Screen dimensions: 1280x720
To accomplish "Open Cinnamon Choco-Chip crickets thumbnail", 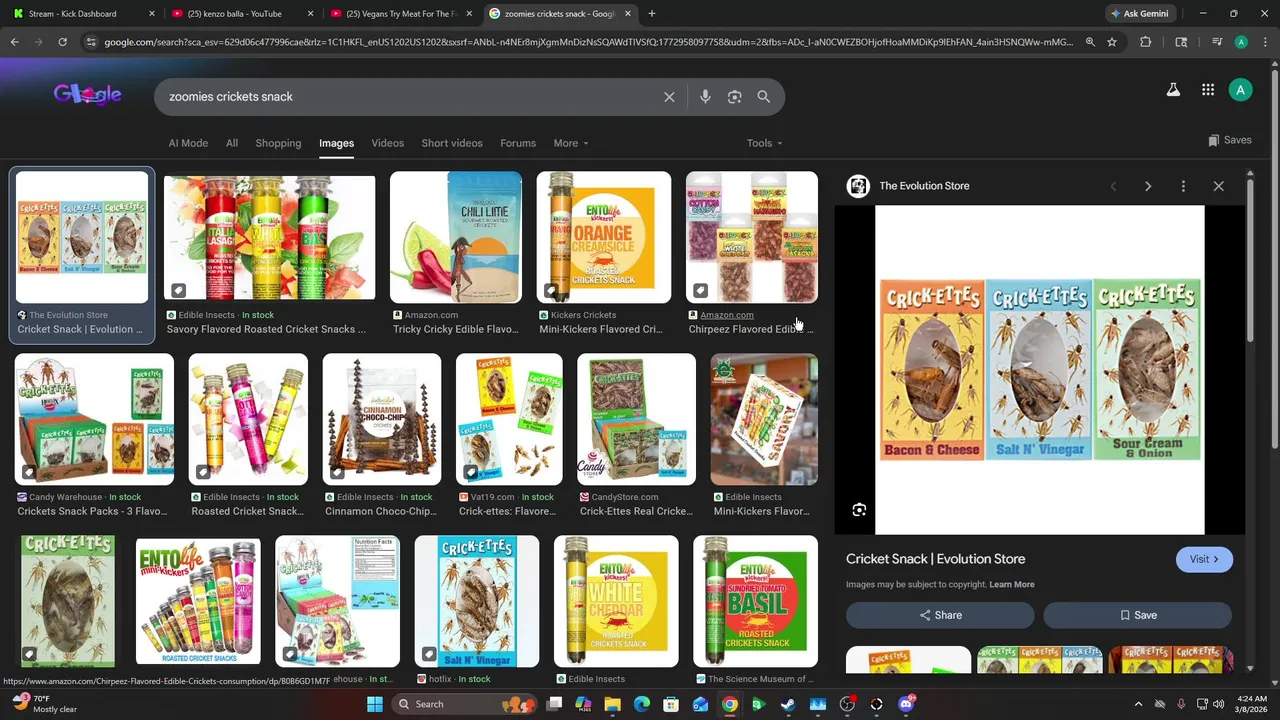I will [381, 419].
